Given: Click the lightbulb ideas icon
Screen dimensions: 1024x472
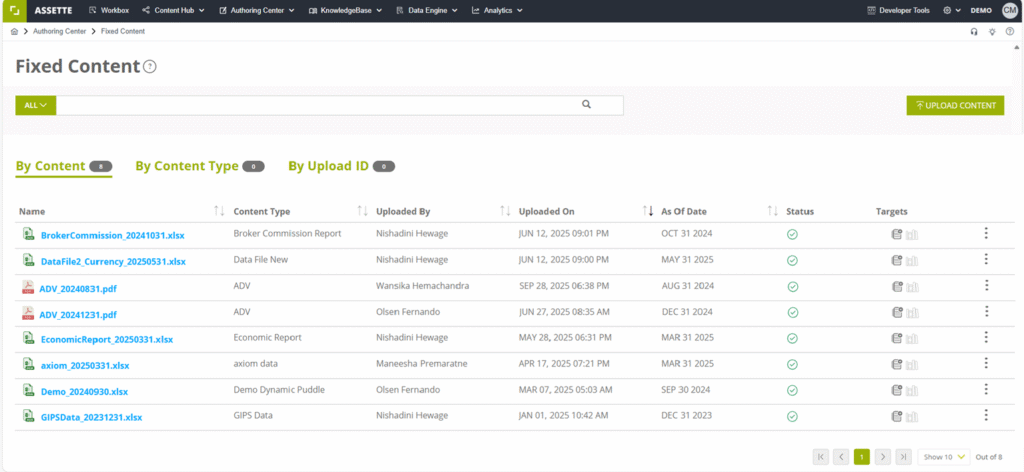Looking at the screenshot, I should (x=991, y=31).
